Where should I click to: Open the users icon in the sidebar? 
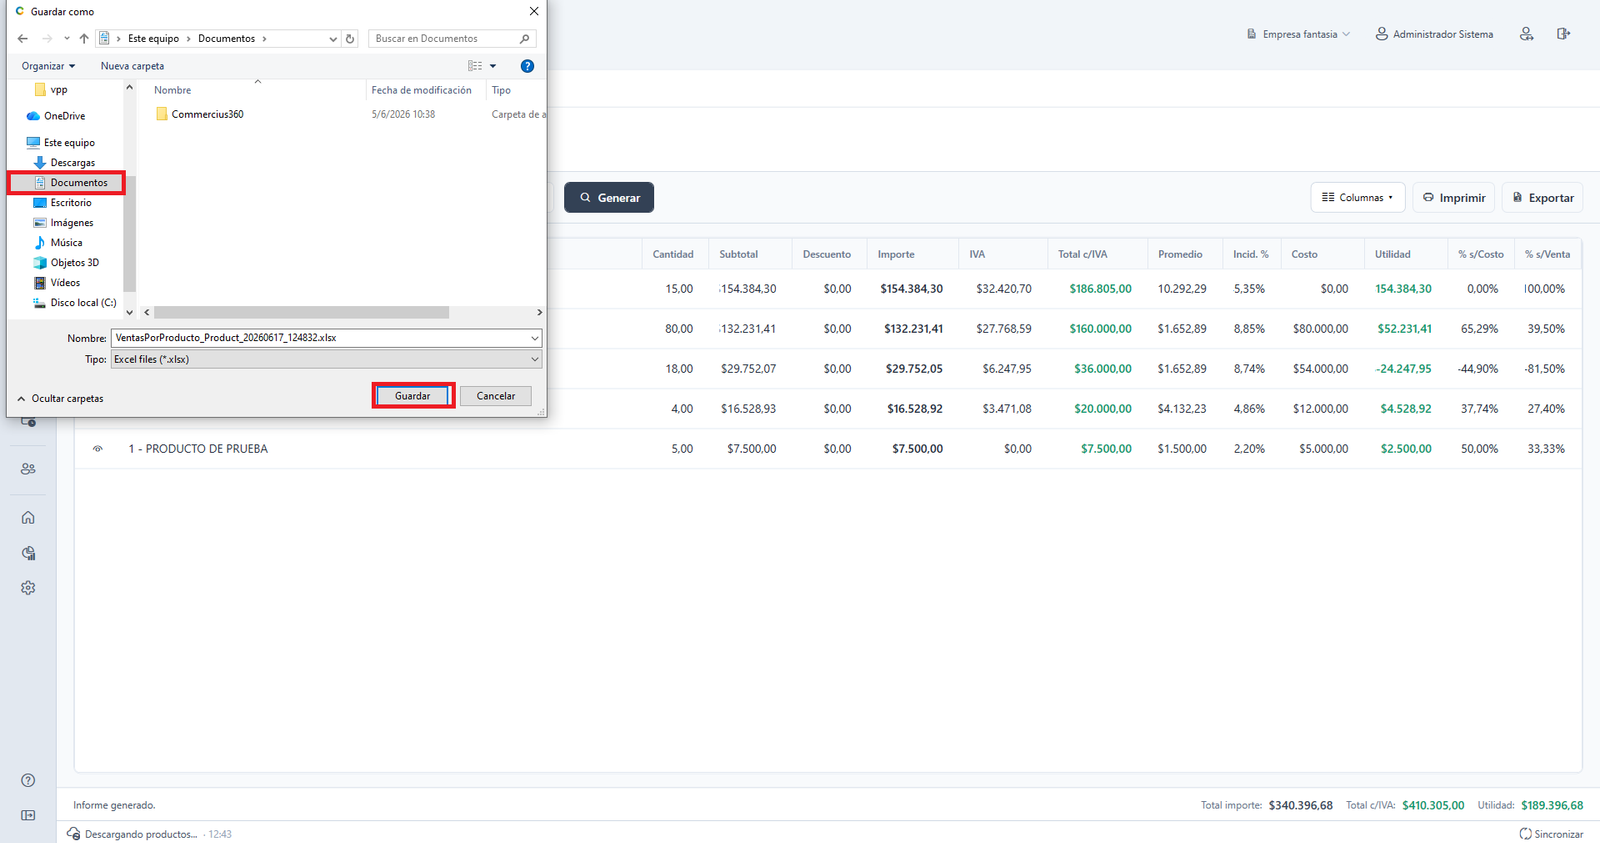click(x=28, y=469)
